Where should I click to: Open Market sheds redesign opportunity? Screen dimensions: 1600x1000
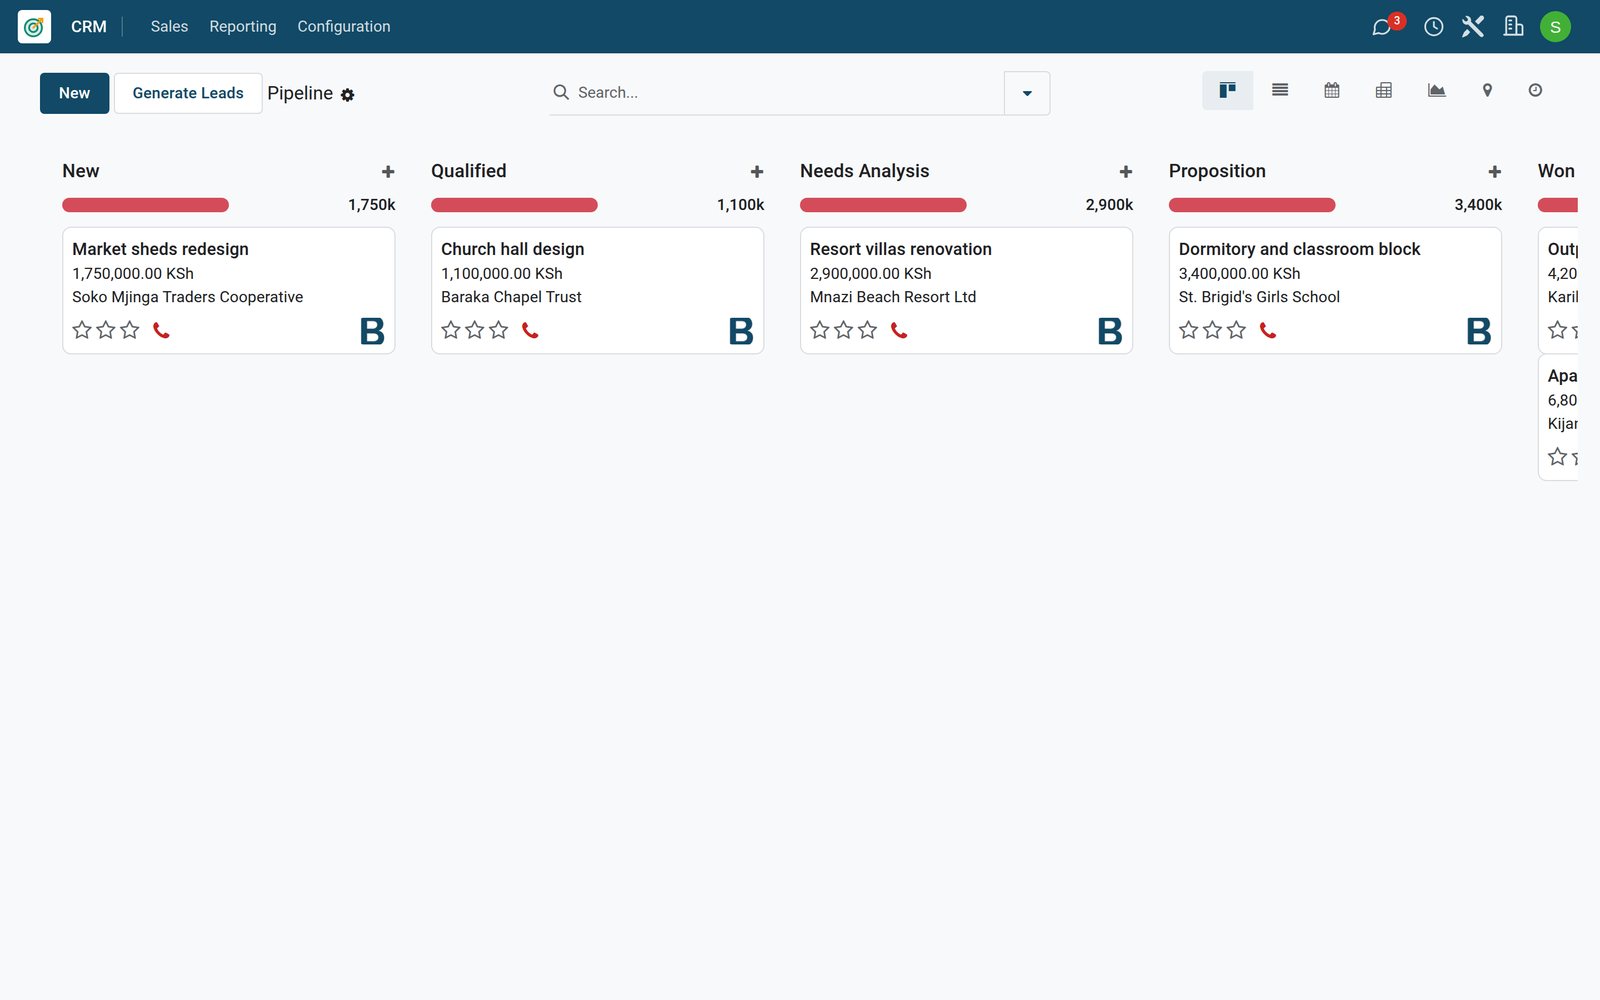pos(229,290)
